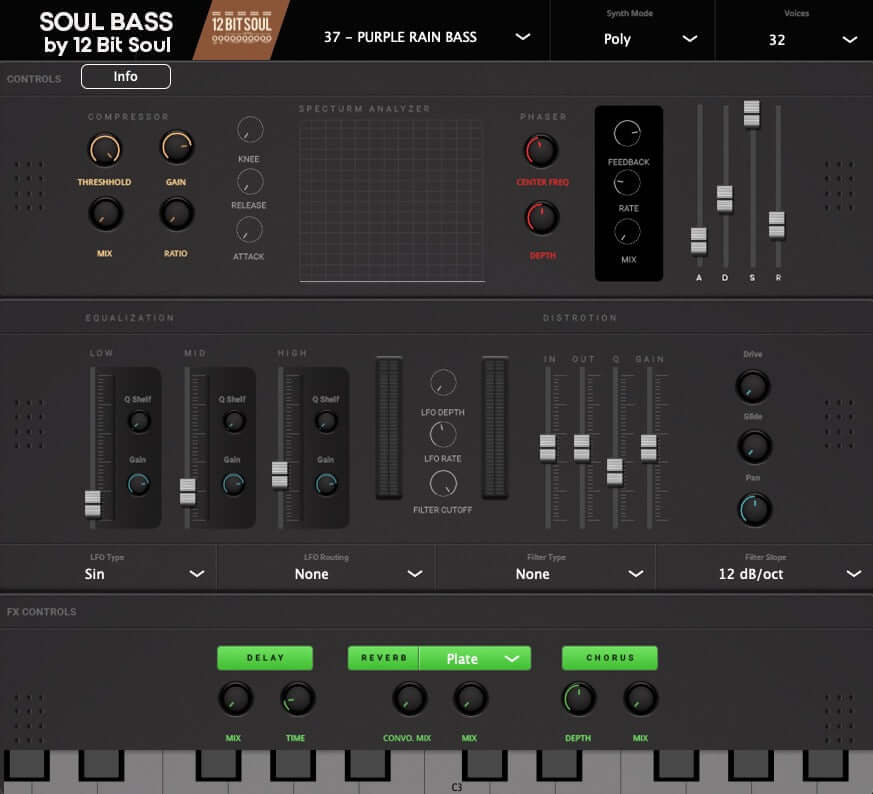The image size is (873, 794).
Task: Click the compressor Mix knob
Action: (x=105, y=214)
